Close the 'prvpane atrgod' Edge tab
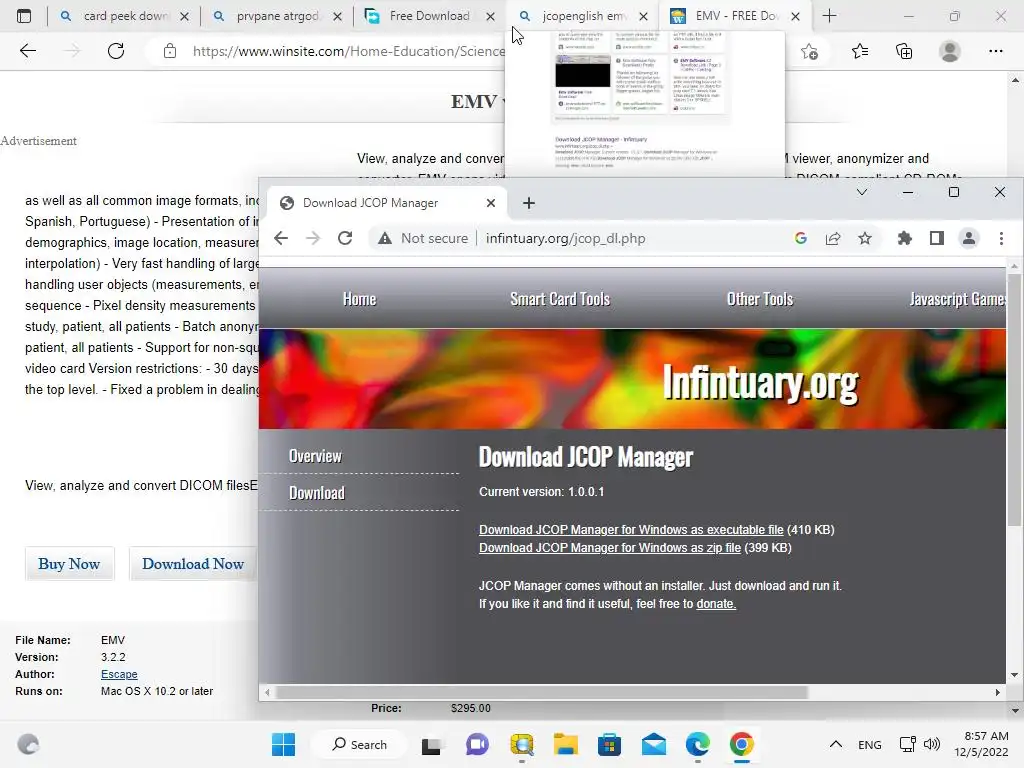The image size is (1024, 768). (x=338, y=16)
